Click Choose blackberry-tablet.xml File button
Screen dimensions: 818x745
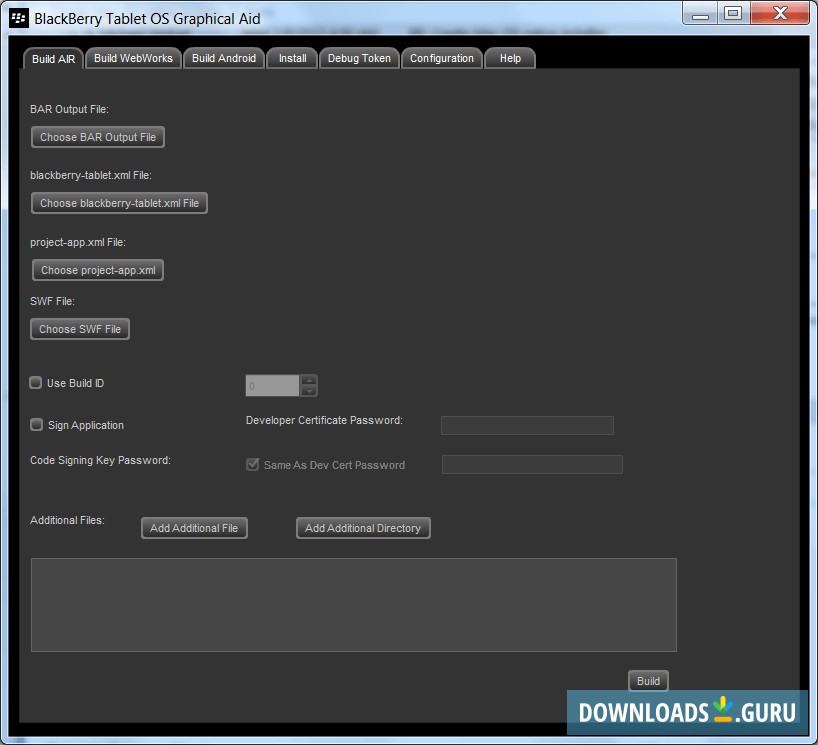(x=119, y=203)
